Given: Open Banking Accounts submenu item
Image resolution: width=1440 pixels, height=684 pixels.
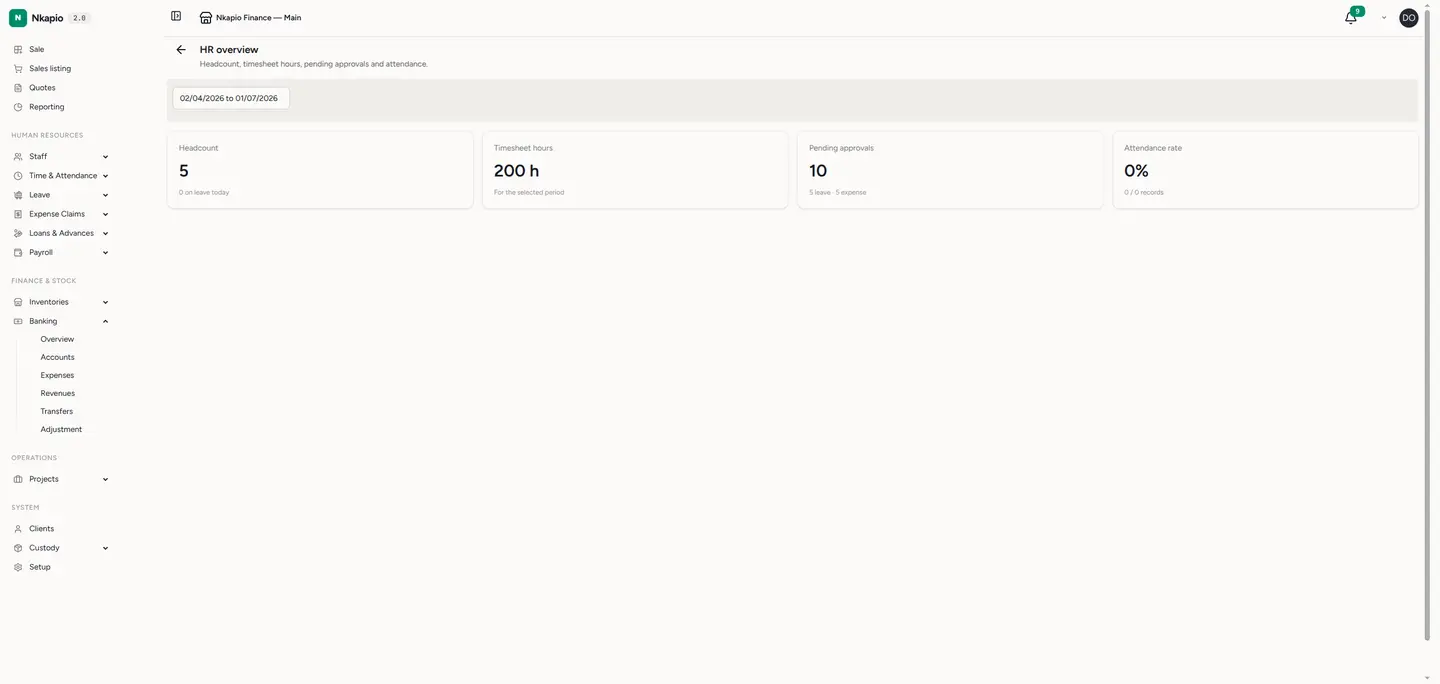Looking at the screenshot, I should 57,357.
